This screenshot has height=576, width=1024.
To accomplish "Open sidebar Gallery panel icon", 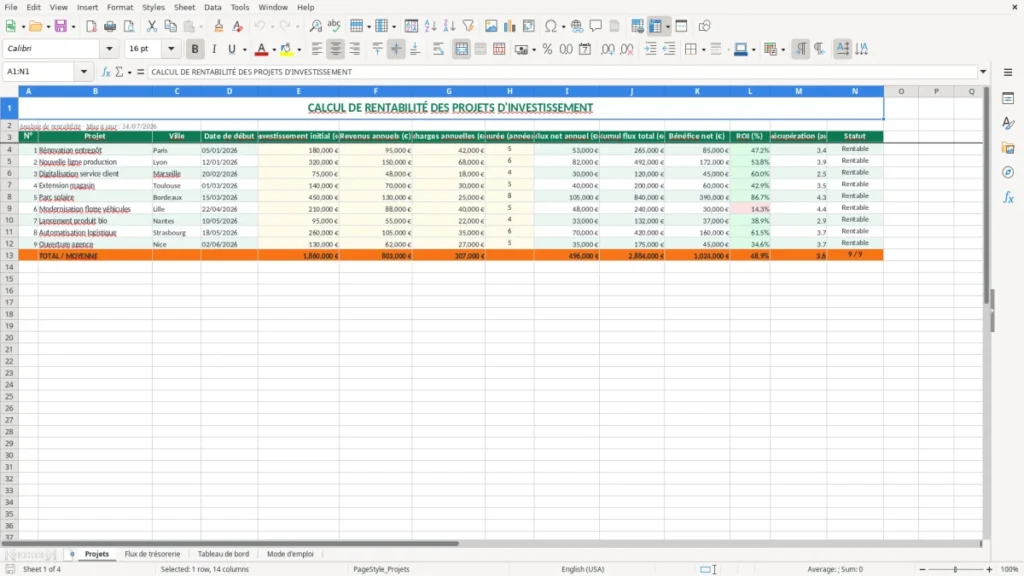I will click(1008, 148).
